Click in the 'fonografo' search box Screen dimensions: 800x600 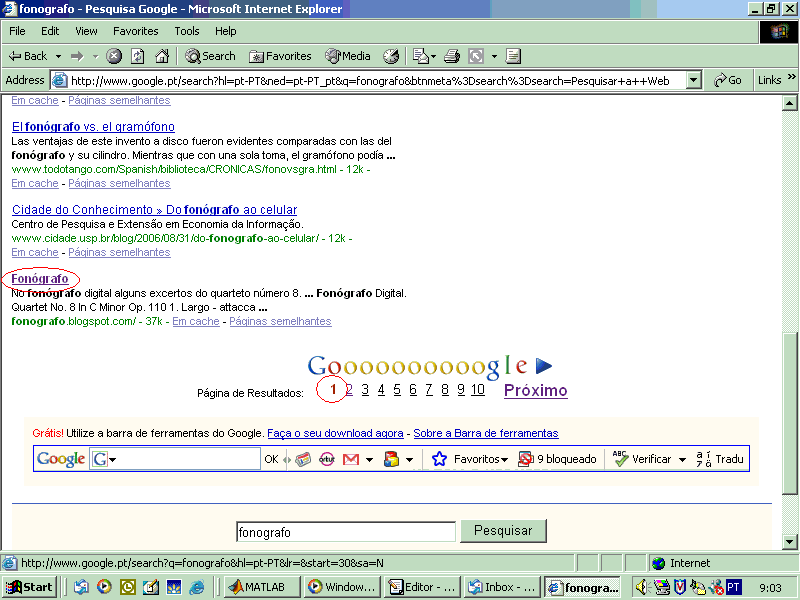tap(345, 532)
